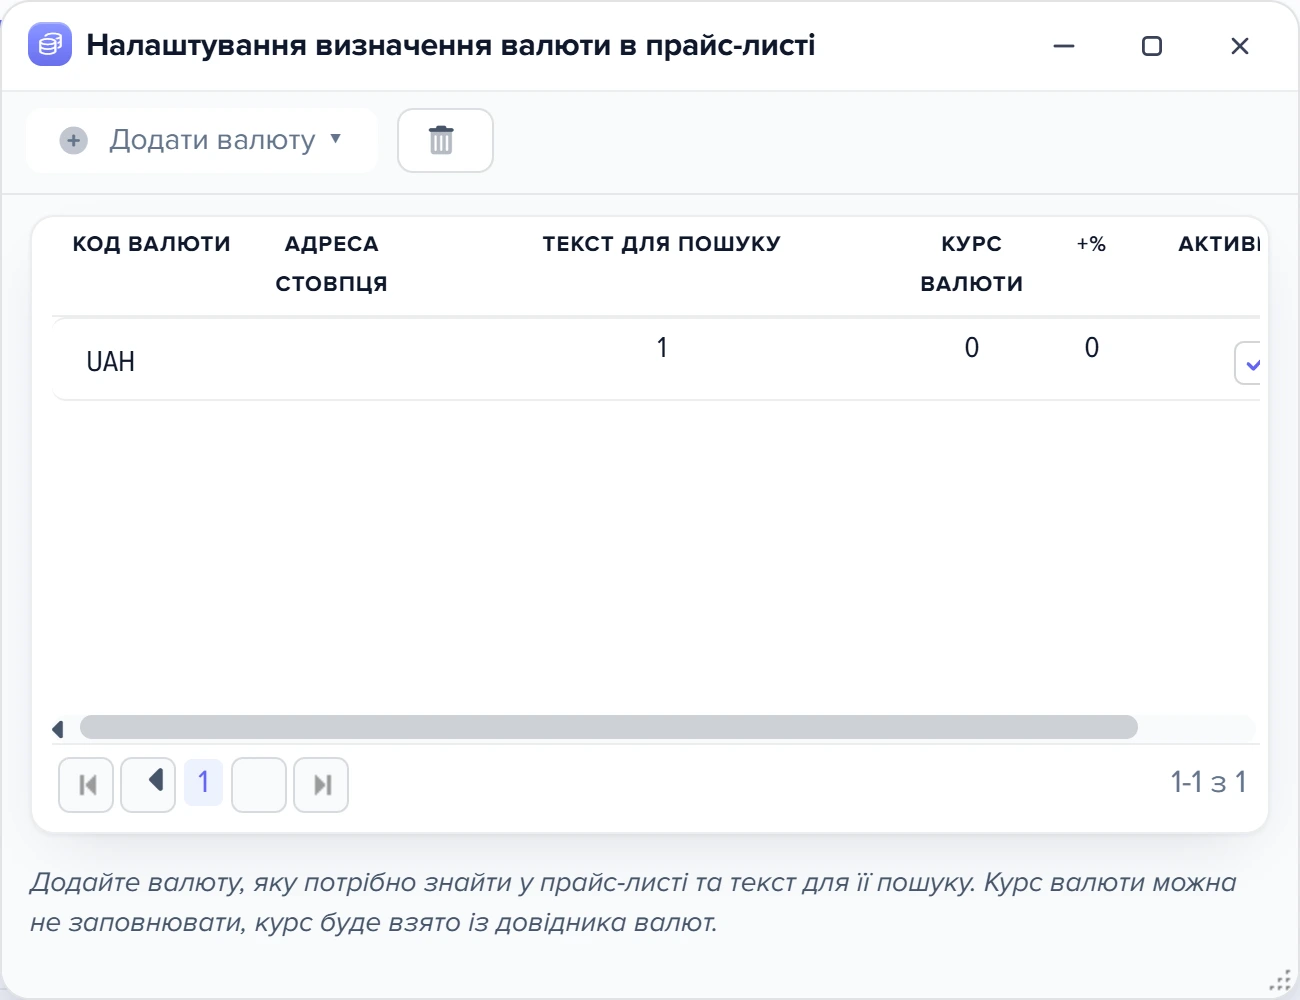
Task: Select search text value 1 in UAH row
Action: tap(661, 347)
